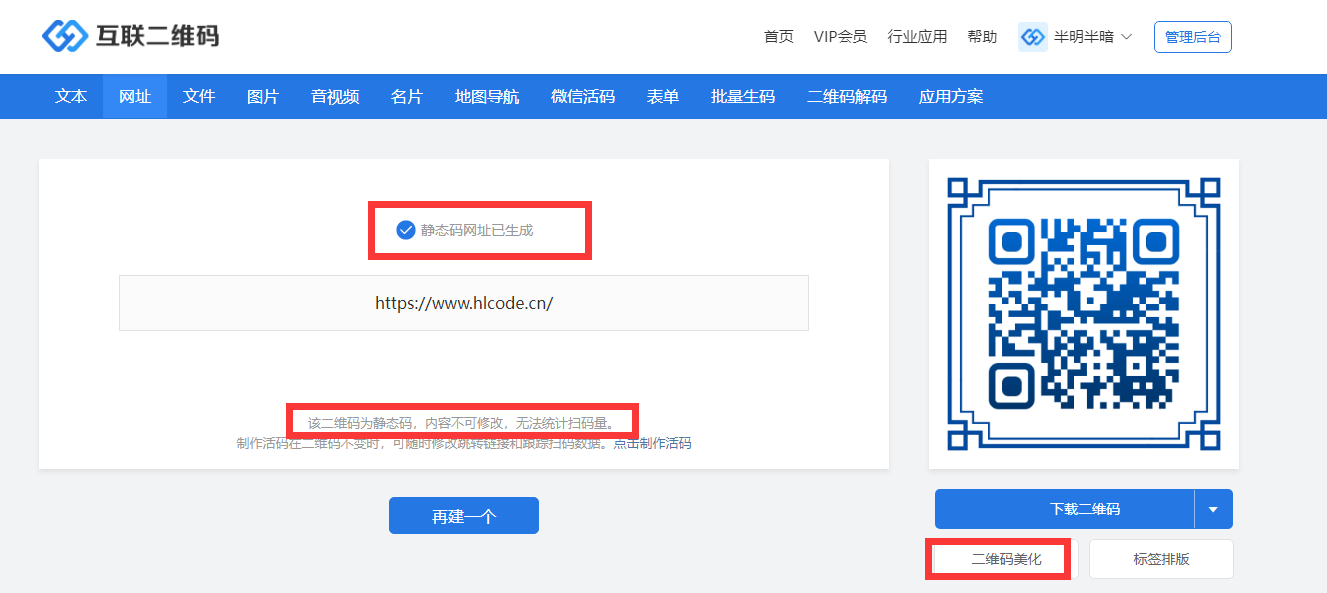Open the download format dropdown arrow
This screenshot has width=1327, height=593.
point(1213,509)
